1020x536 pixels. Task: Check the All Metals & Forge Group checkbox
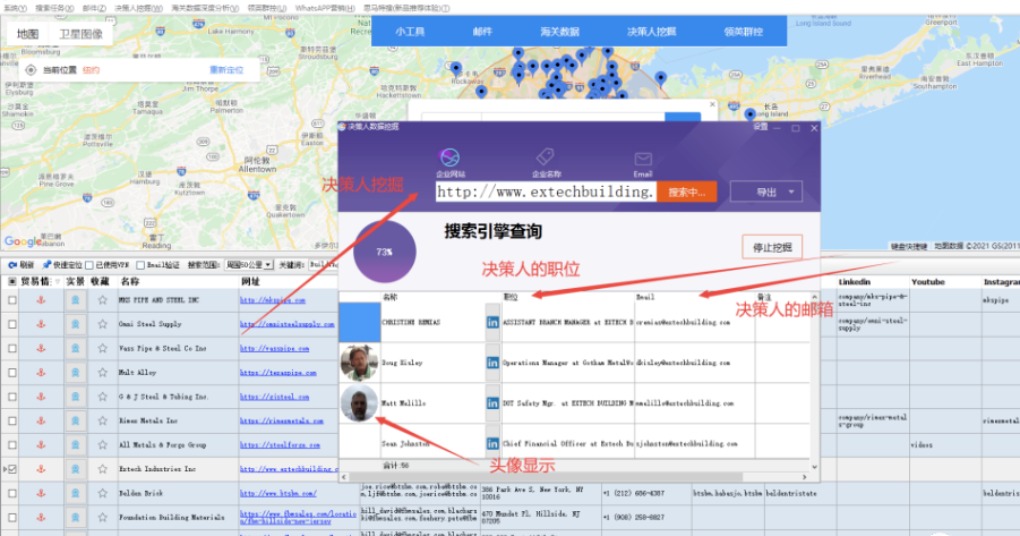point(12,445)
